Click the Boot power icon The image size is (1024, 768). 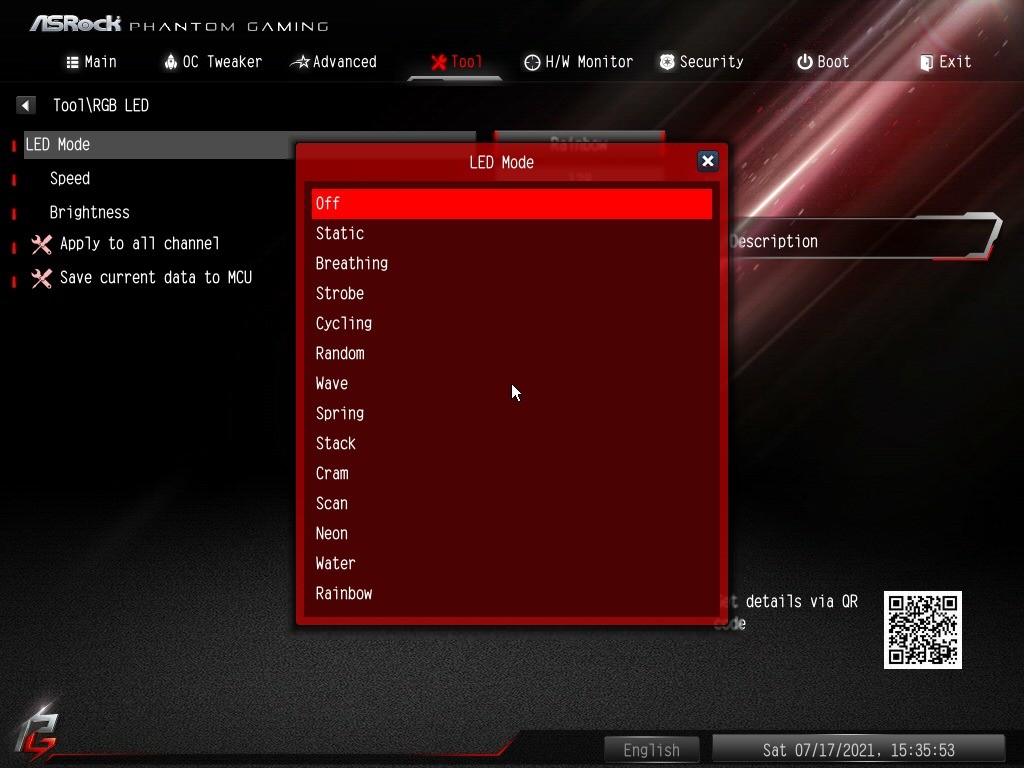[805, 62]
